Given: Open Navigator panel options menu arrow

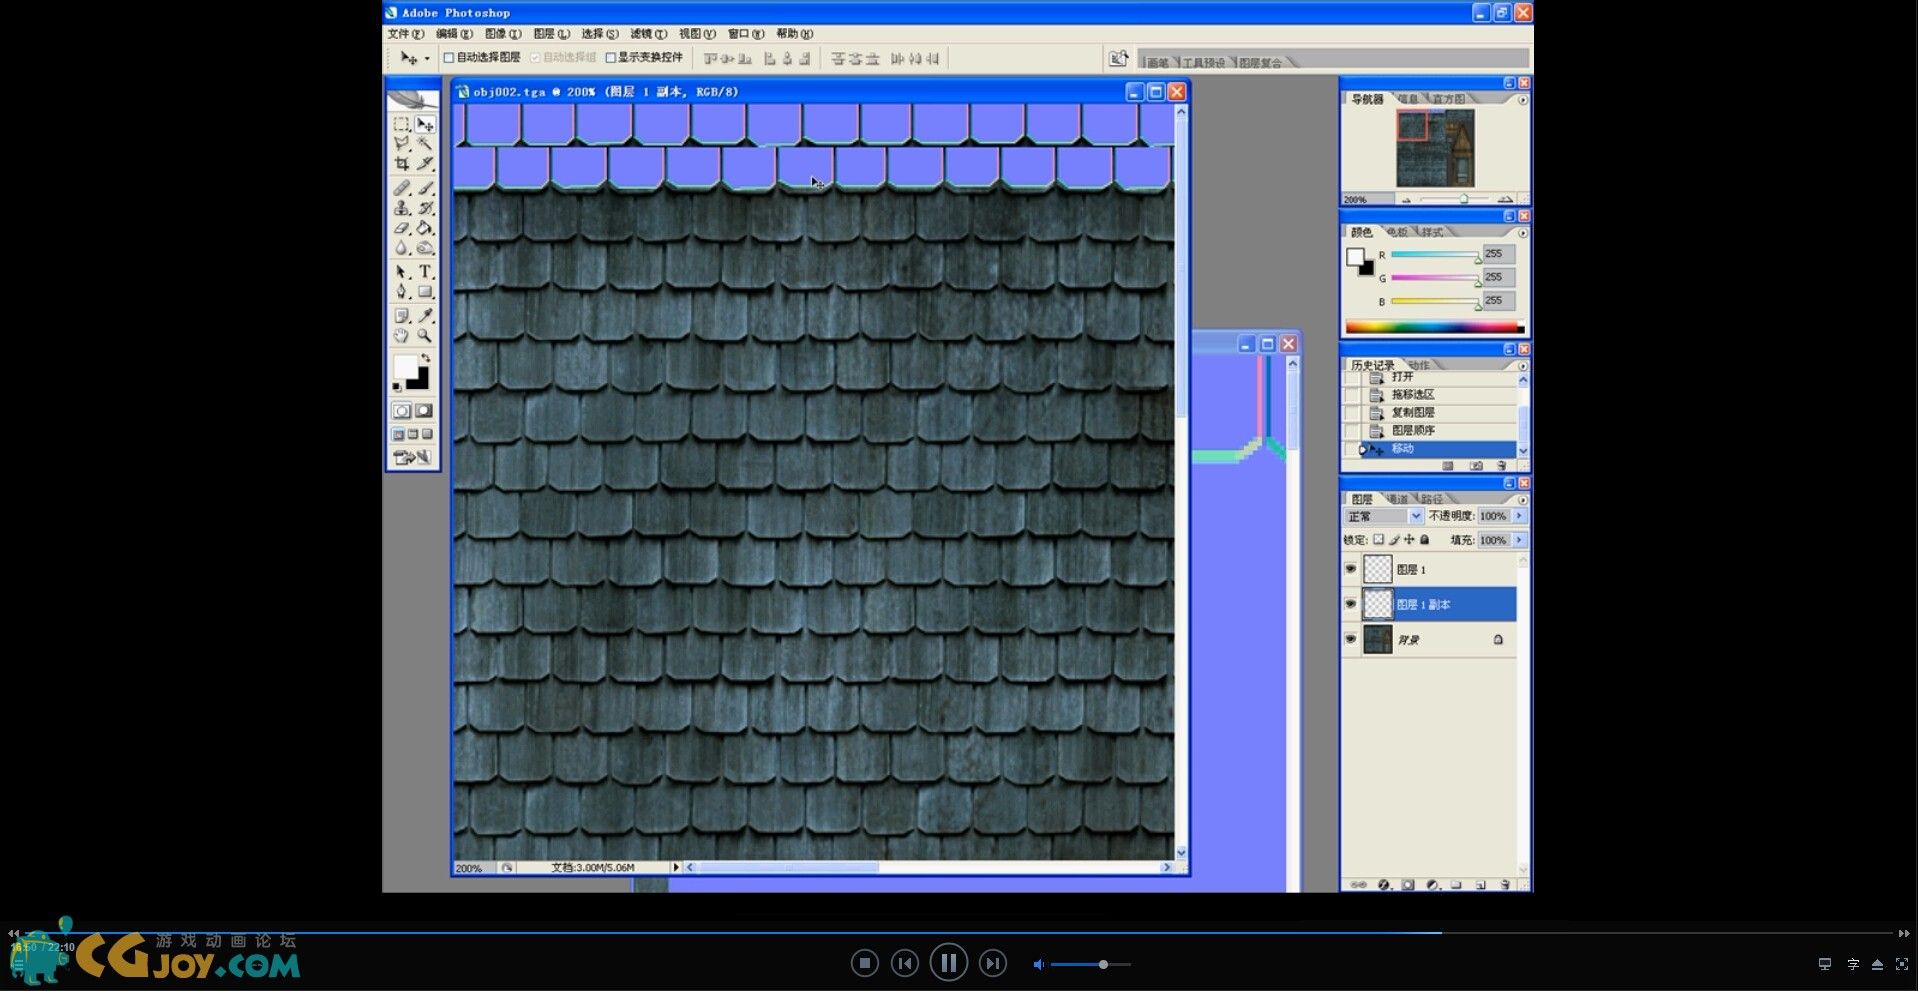Looking at the screenshot, I should (x=1523, y=100).
